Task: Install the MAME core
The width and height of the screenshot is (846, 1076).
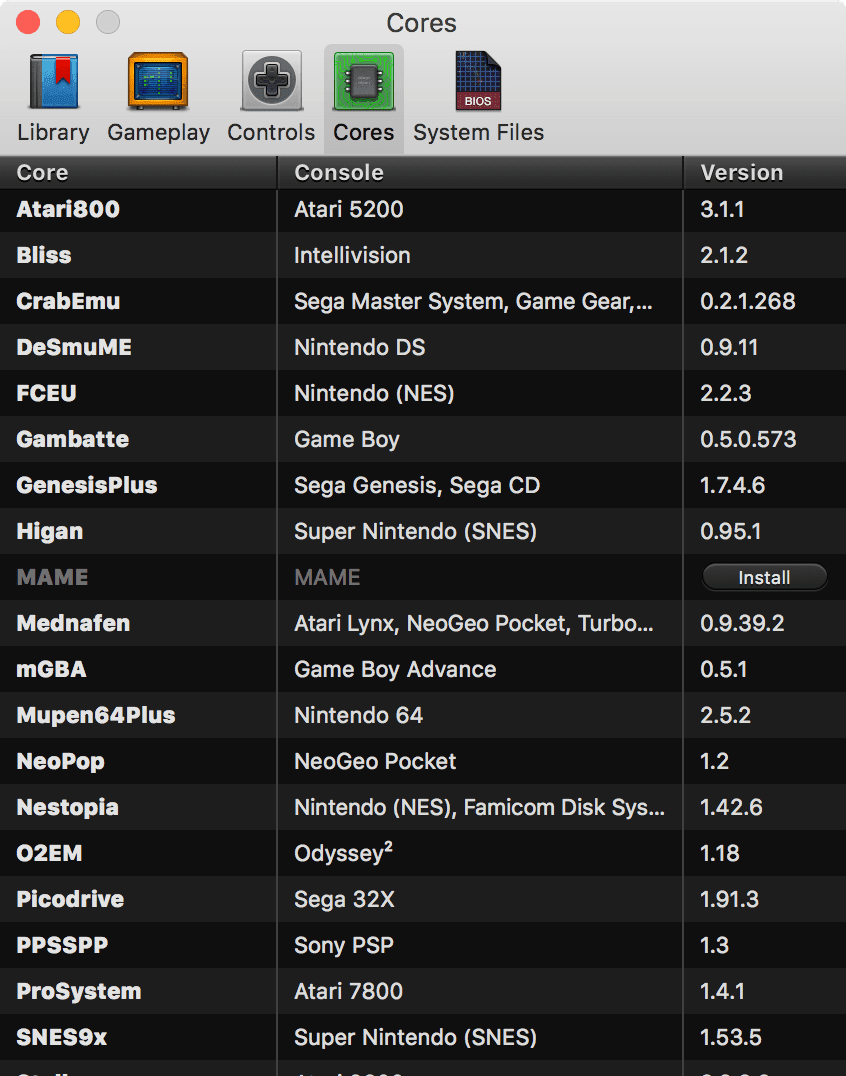Action: pyautogui.click(x=764, y=577)
